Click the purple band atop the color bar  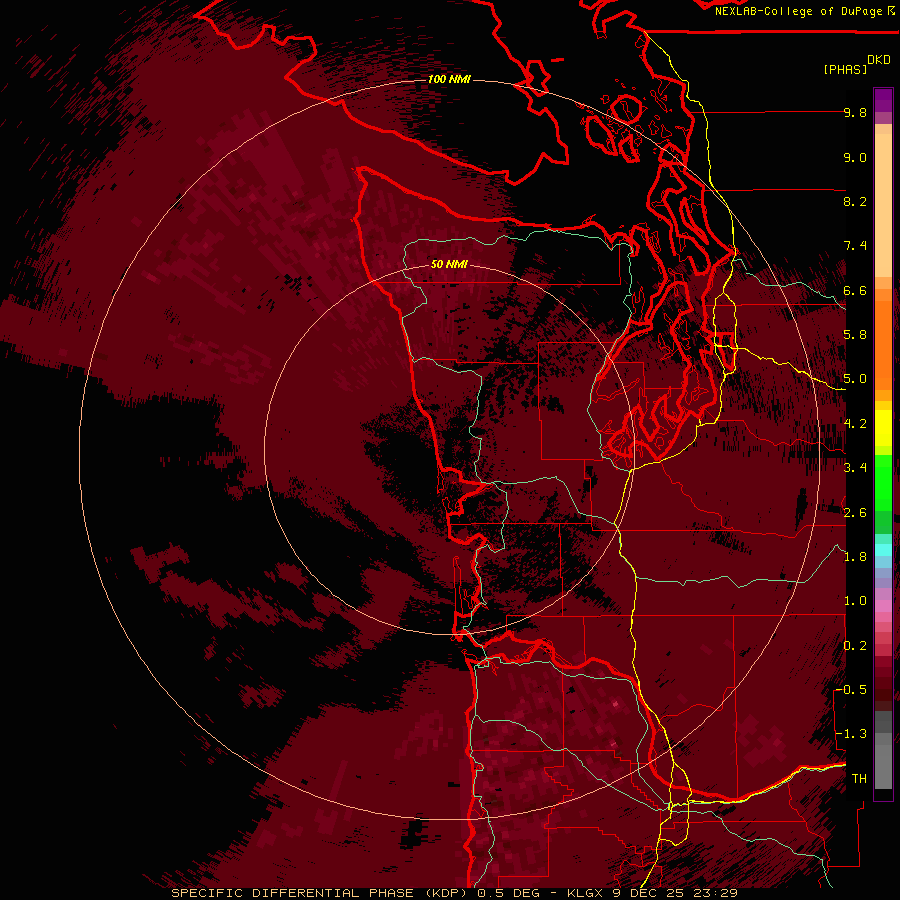pos(883,100)
